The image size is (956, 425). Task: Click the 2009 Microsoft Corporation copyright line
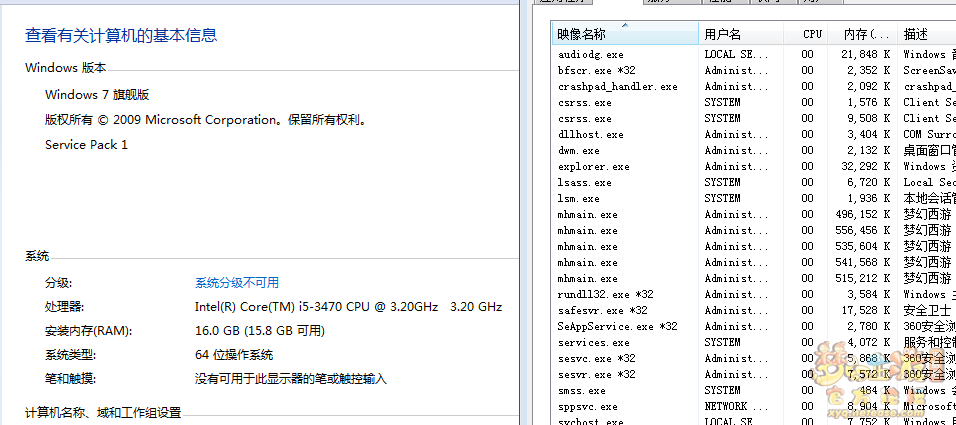(x=207, y=120)
